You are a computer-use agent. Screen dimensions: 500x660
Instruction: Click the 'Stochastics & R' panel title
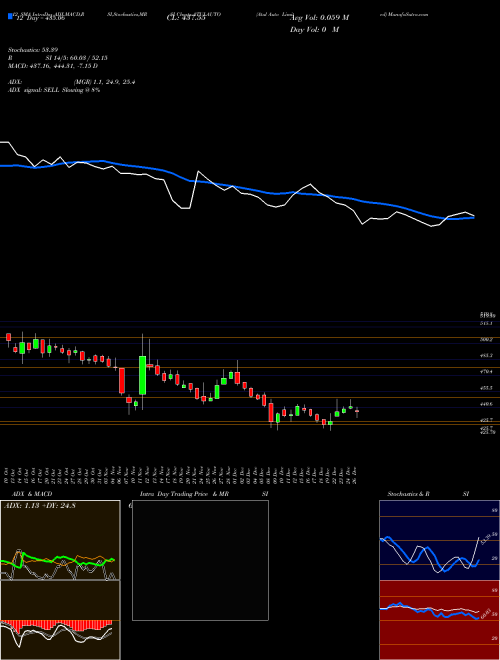click(x=408, y=494)
